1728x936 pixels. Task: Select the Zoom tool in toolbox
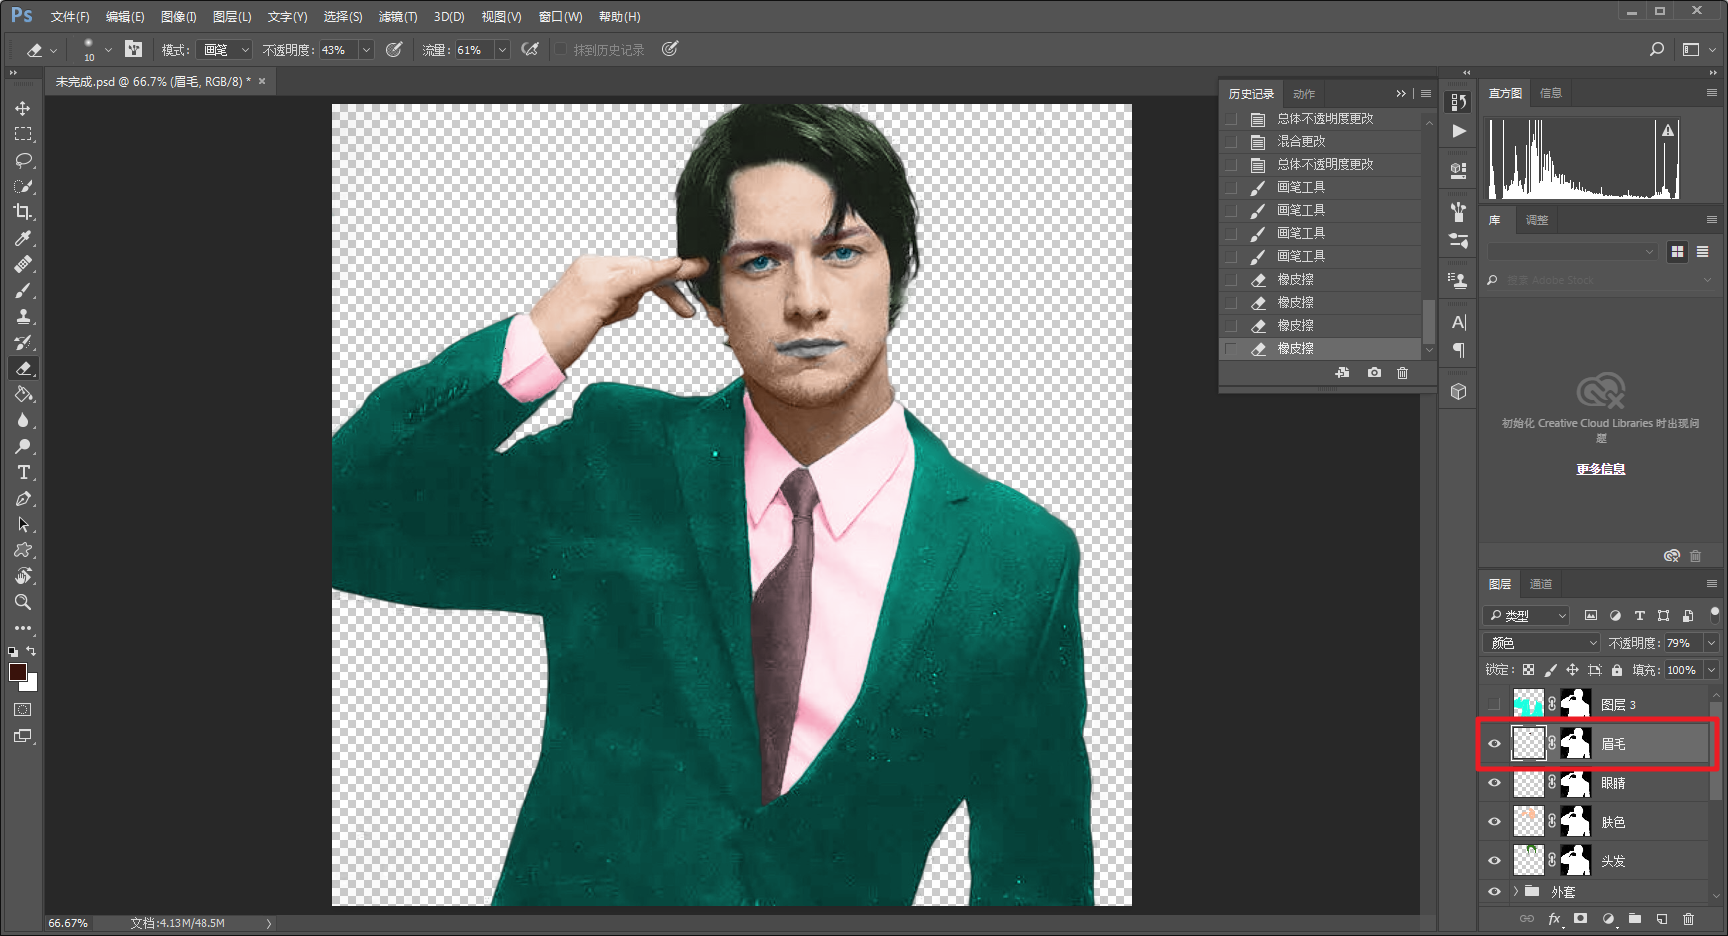coord(23,602)
